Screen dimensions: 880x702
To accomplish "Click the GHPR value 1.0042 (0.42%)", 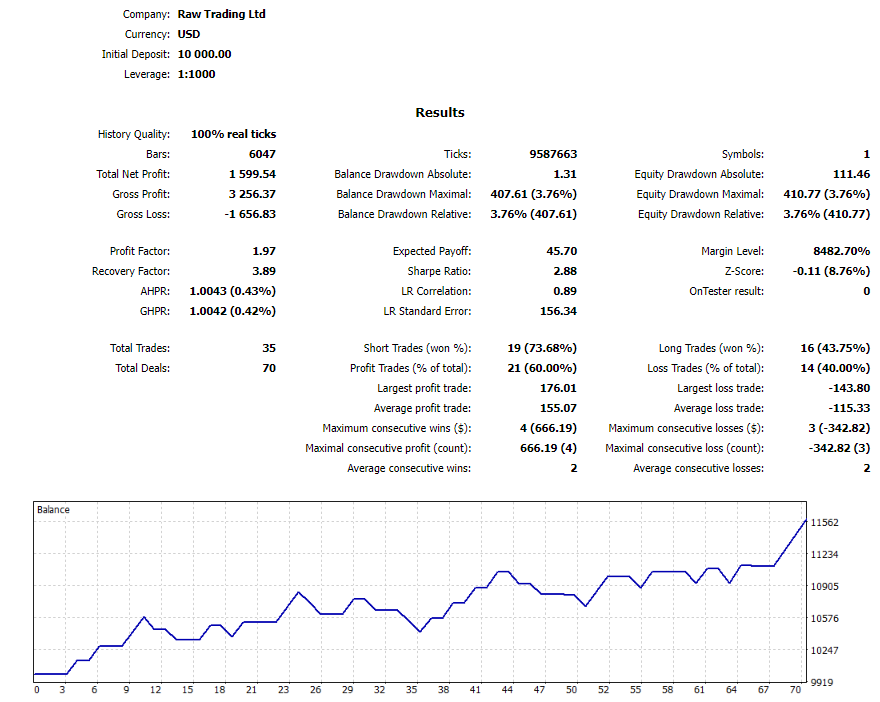I will [x=232, y=311].
